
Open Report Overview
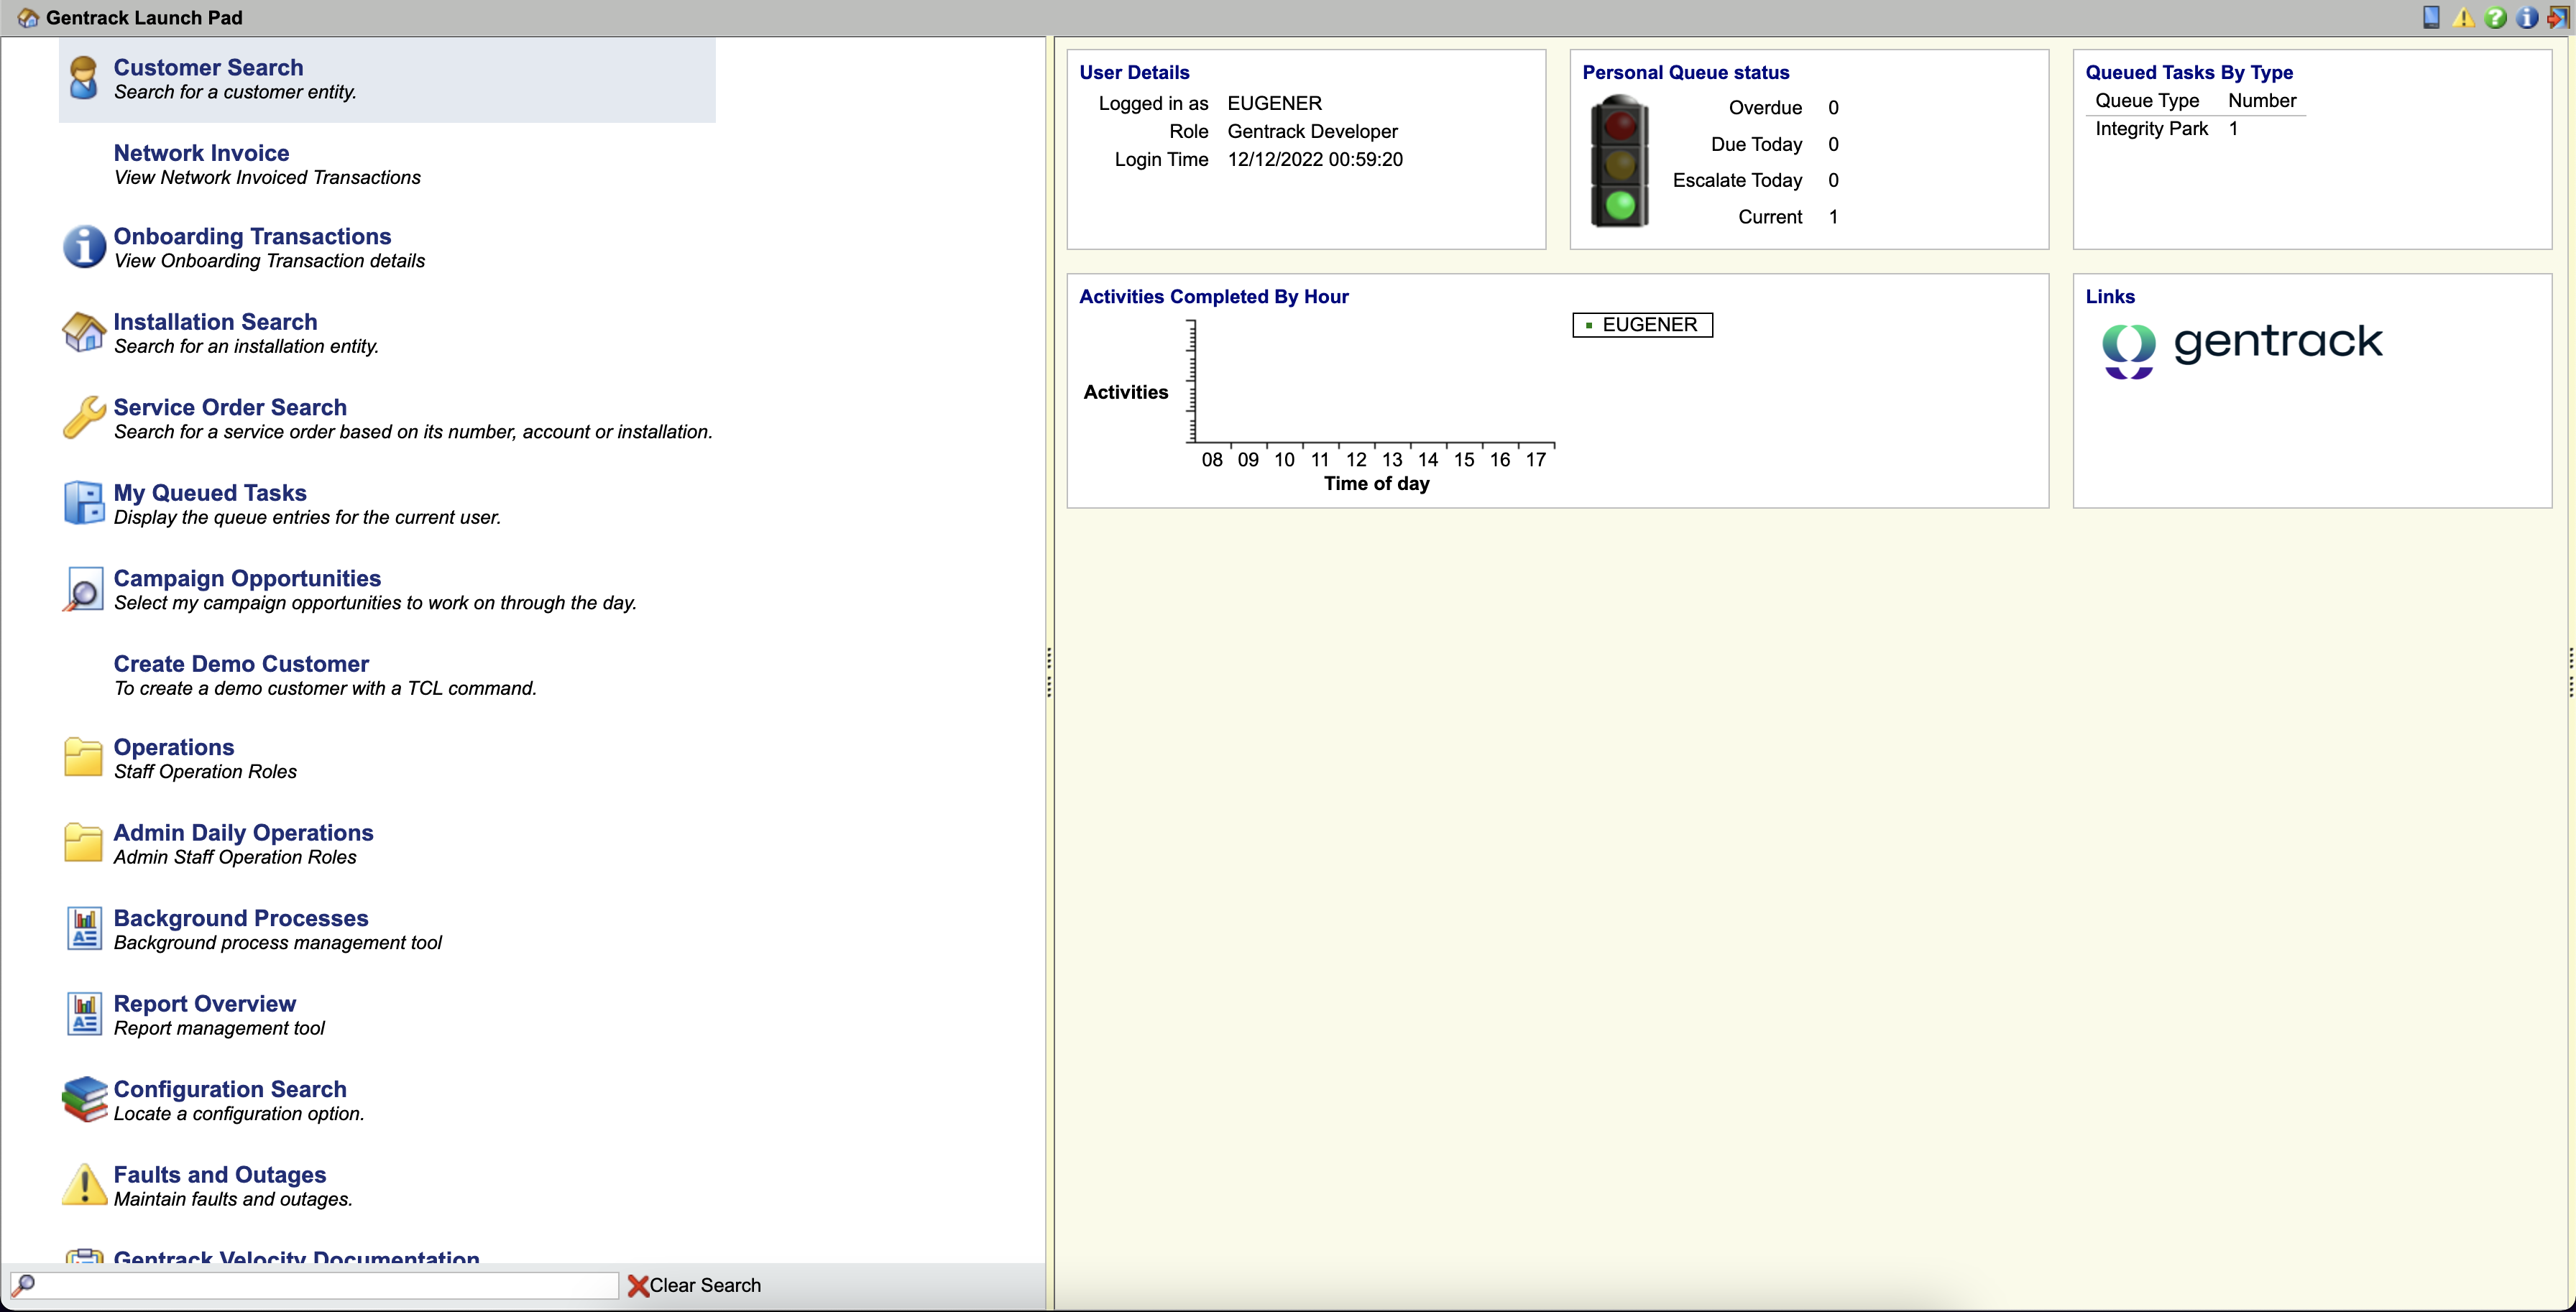pos(204,1003)
